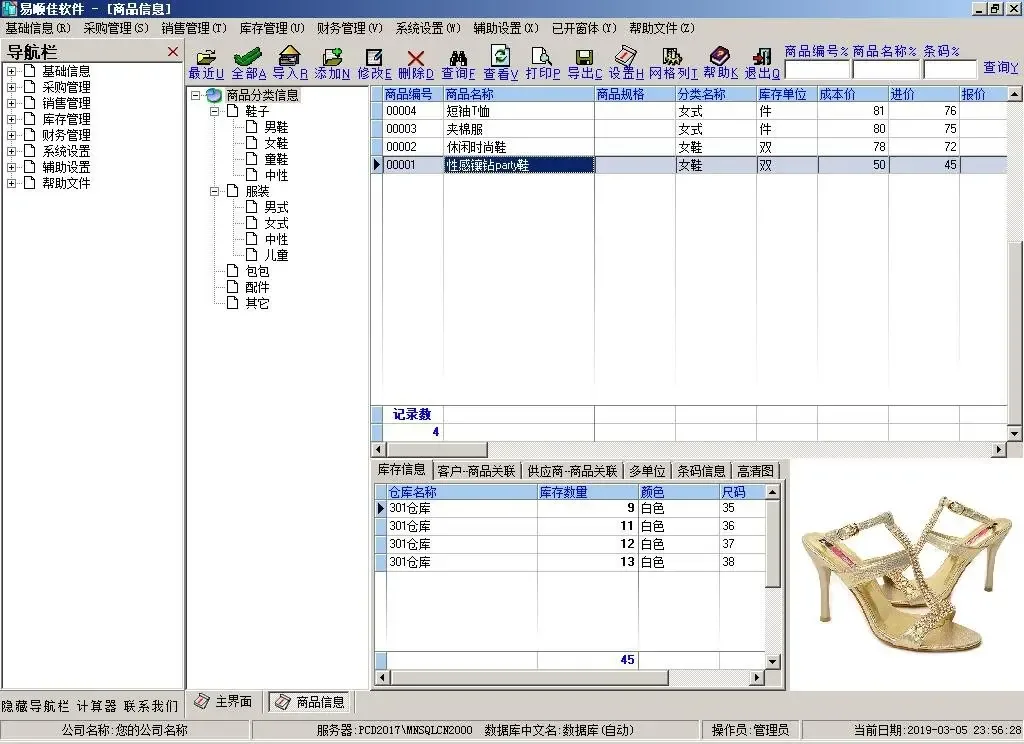The height and width of the screenshot is (744, 1024).
Task: Expand the 基础信息 navigation node
Action: [11, 71]
